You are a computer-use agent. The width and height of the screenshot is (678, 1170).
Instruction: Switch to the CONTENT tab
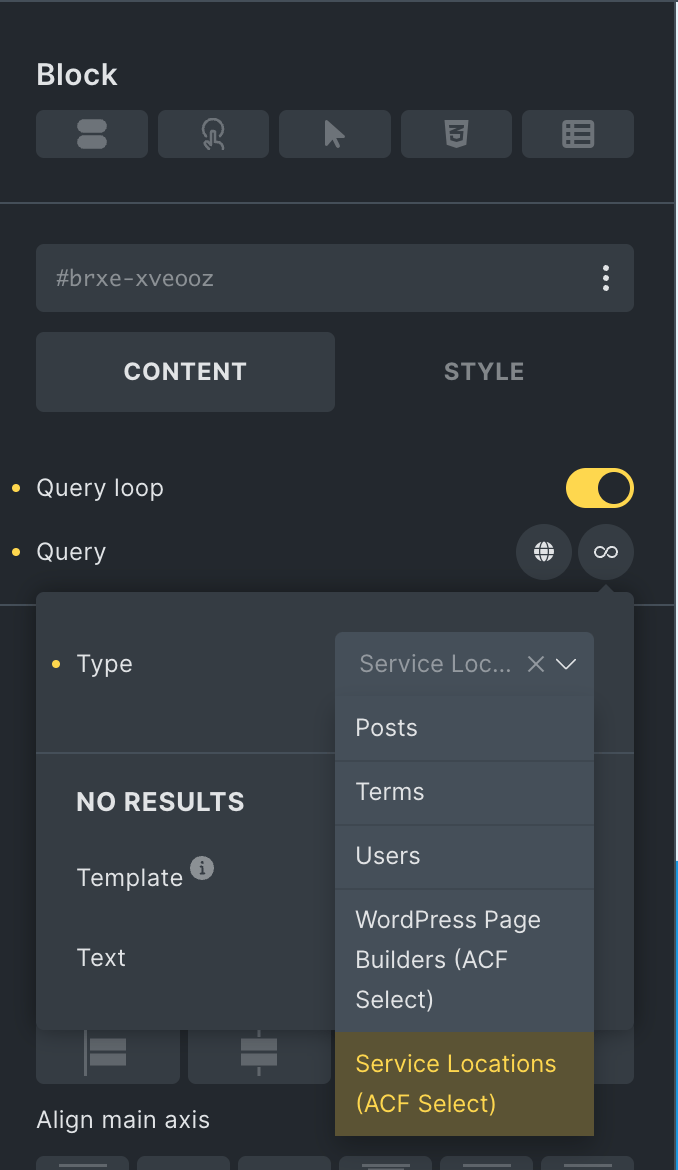pos(186,372)
